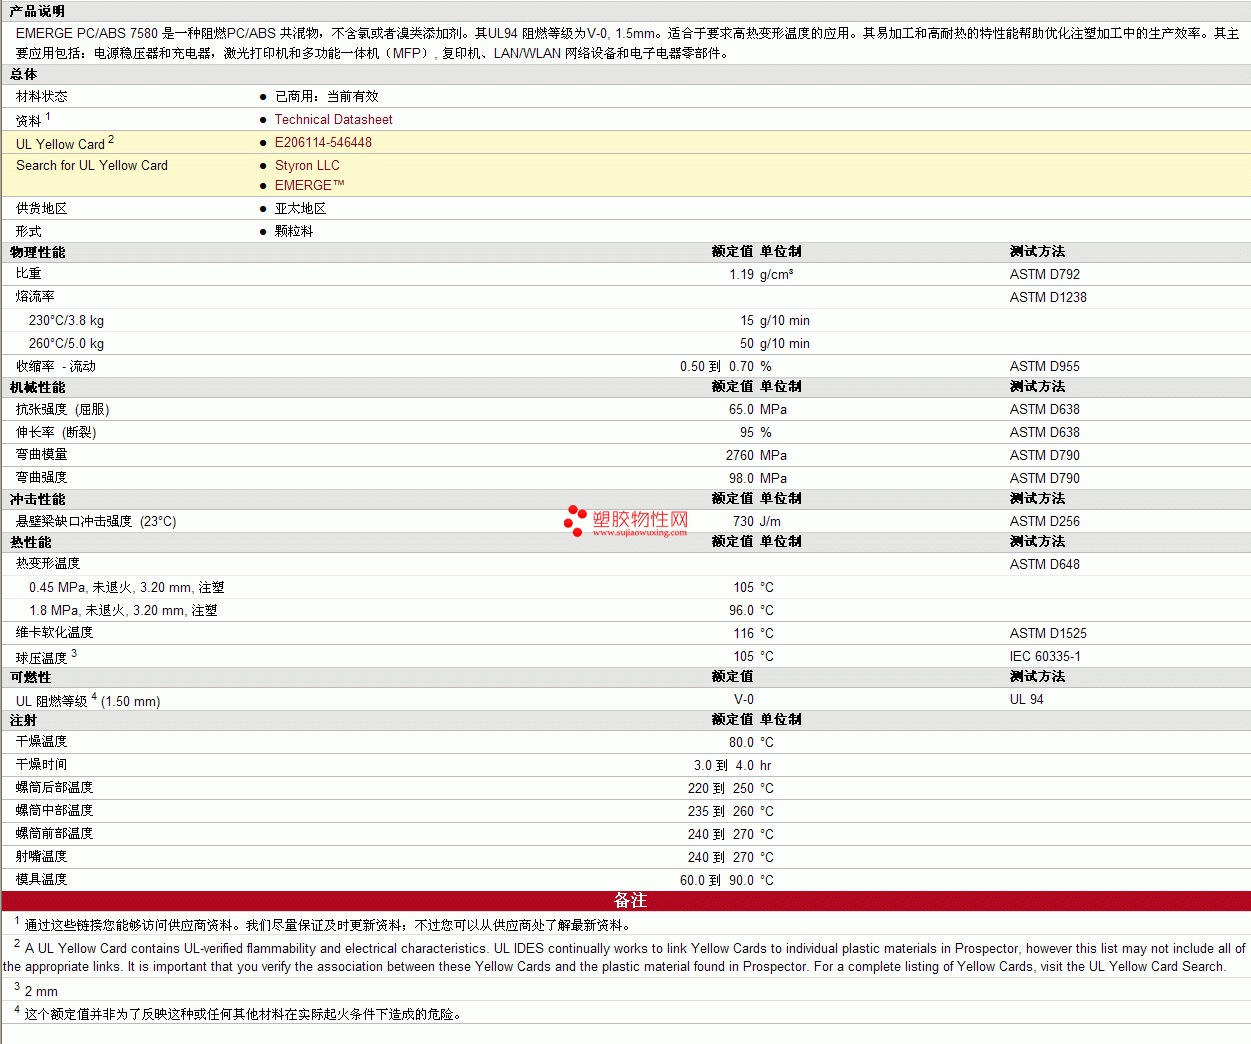Viewport: 1251px width, 1044px height.
Task: Click the 物理性能 section header
Action: (37, 252)
